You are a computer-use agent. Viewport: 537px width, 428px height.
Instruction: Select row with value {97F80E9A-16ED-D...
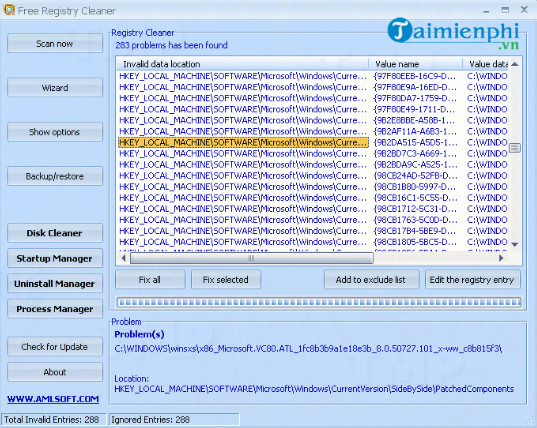(312, 87)
